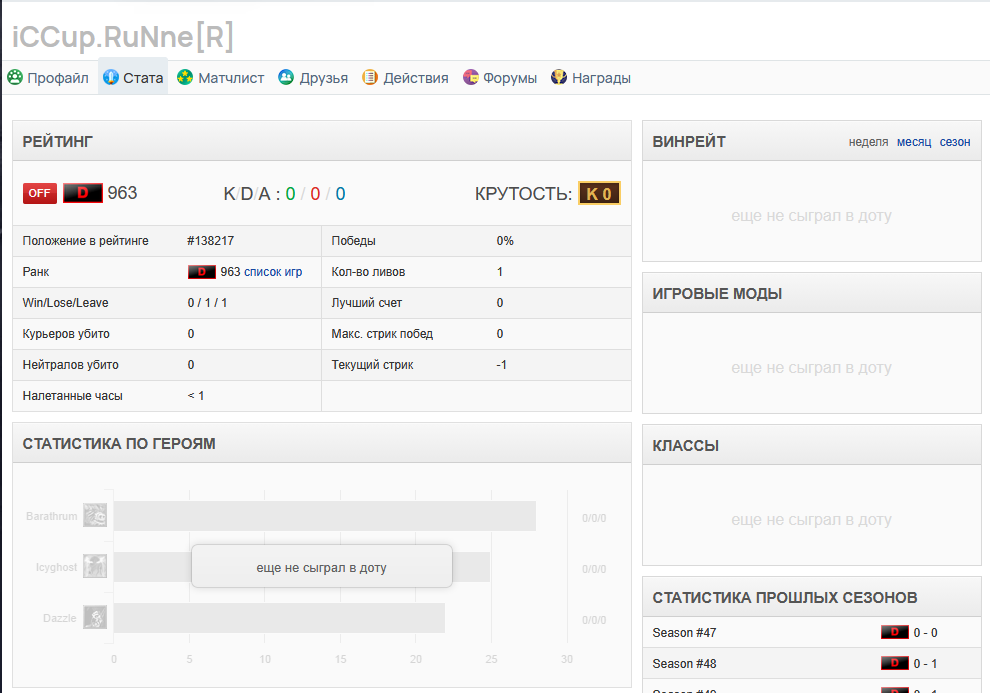Click the K/D/A kills value in green
Viewport: 990px width, 693px height.
pyautogui.click(x=290, y=193)
